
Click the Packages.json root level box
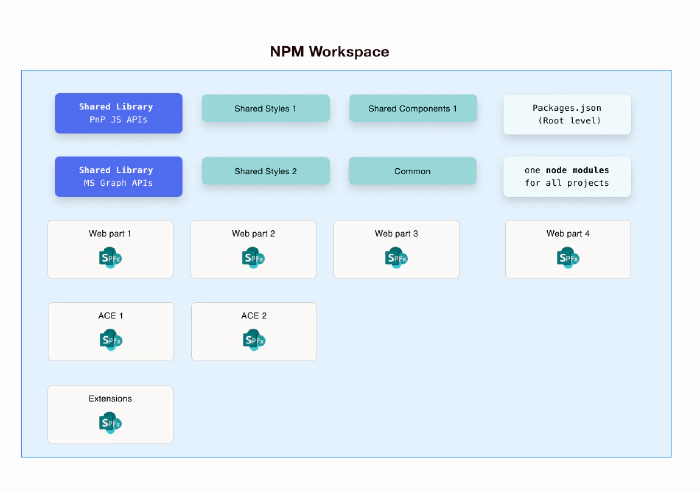coord(567,114)
